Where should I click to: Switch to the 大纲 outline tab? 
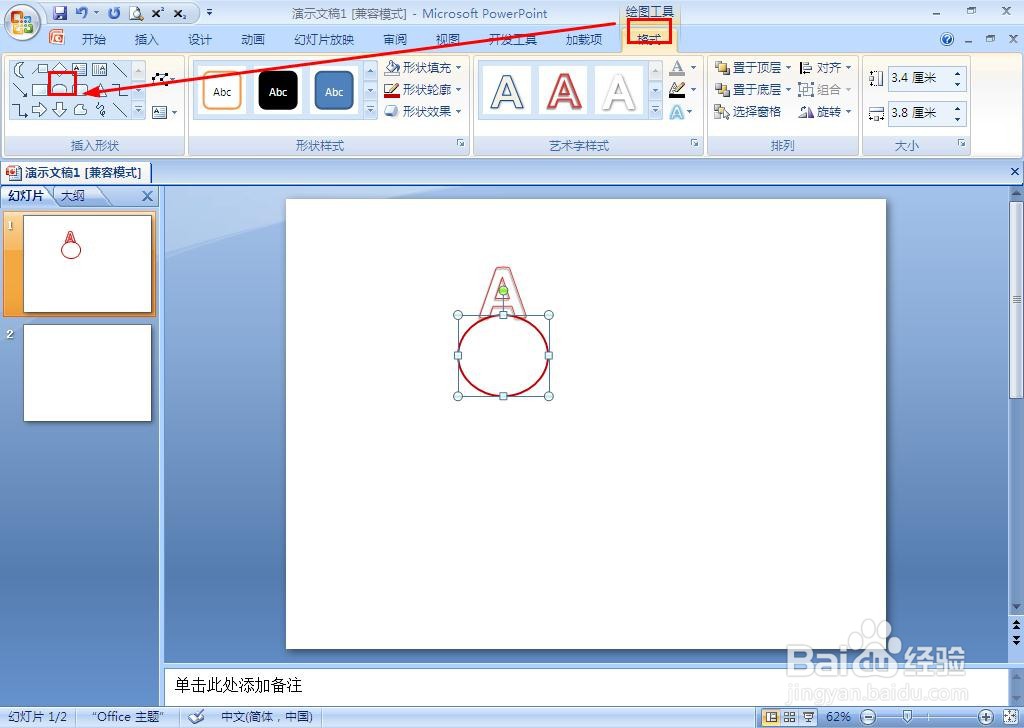(x=74, y=196)
